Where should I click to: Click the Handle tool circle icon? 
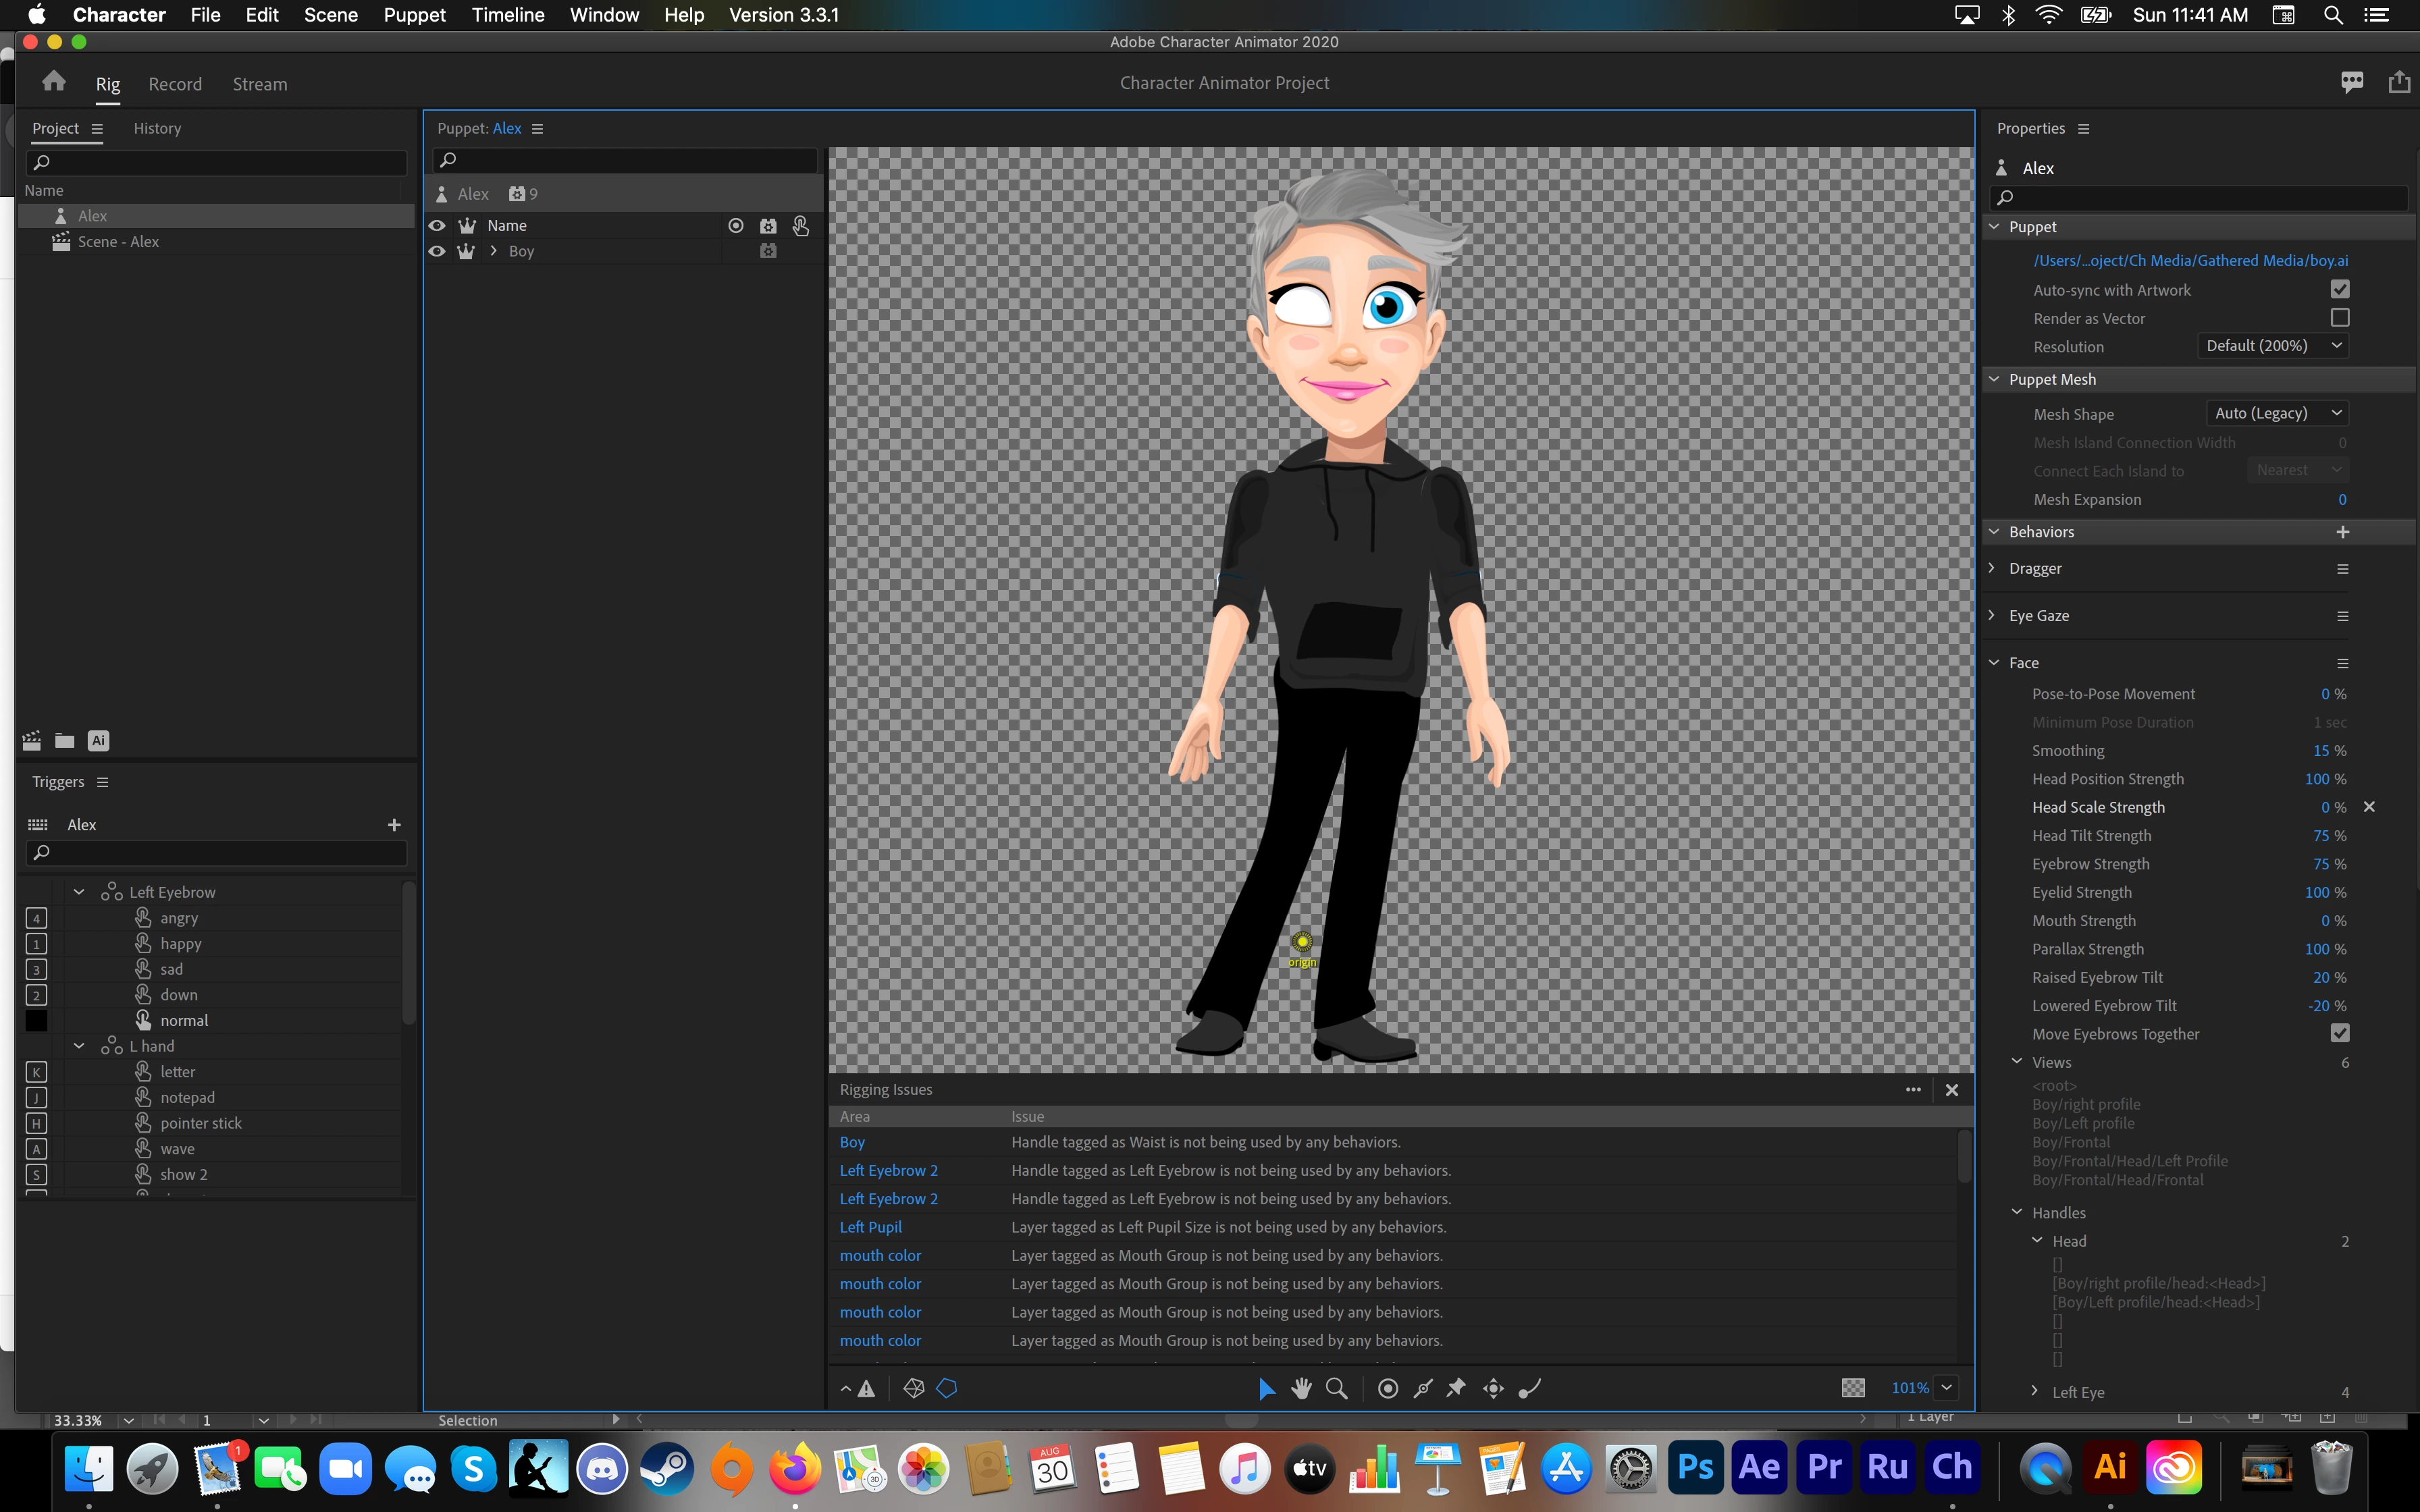tap(1388, 1388)
